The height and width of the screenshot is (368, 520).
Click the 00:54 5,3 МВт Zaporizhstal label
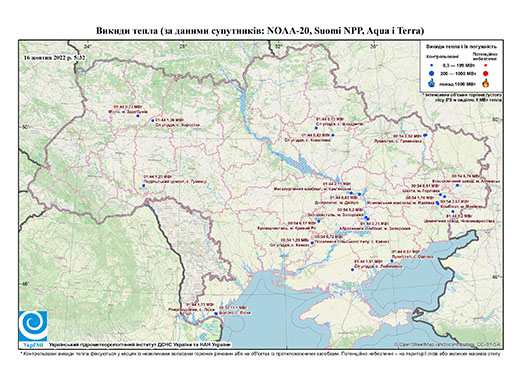349,210
